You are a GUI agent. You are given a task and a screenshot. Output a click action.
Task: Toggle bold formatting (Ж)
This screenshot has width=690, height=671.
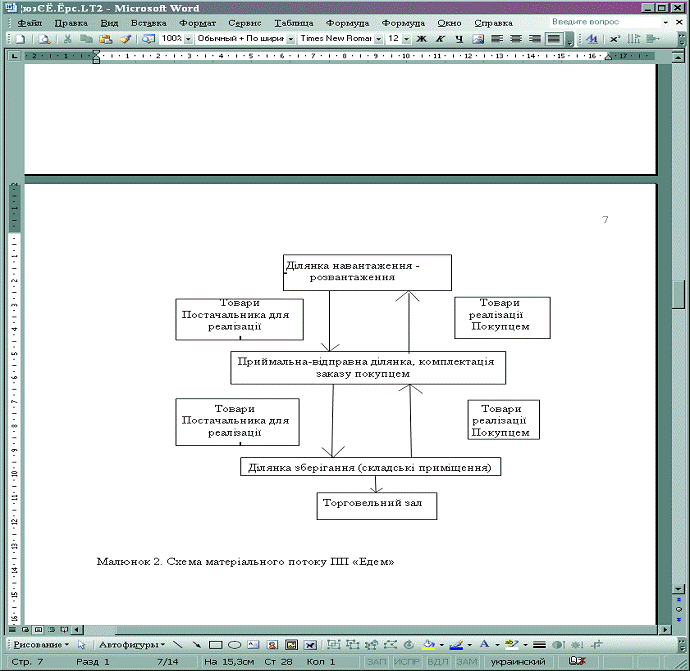pos(421,39)
